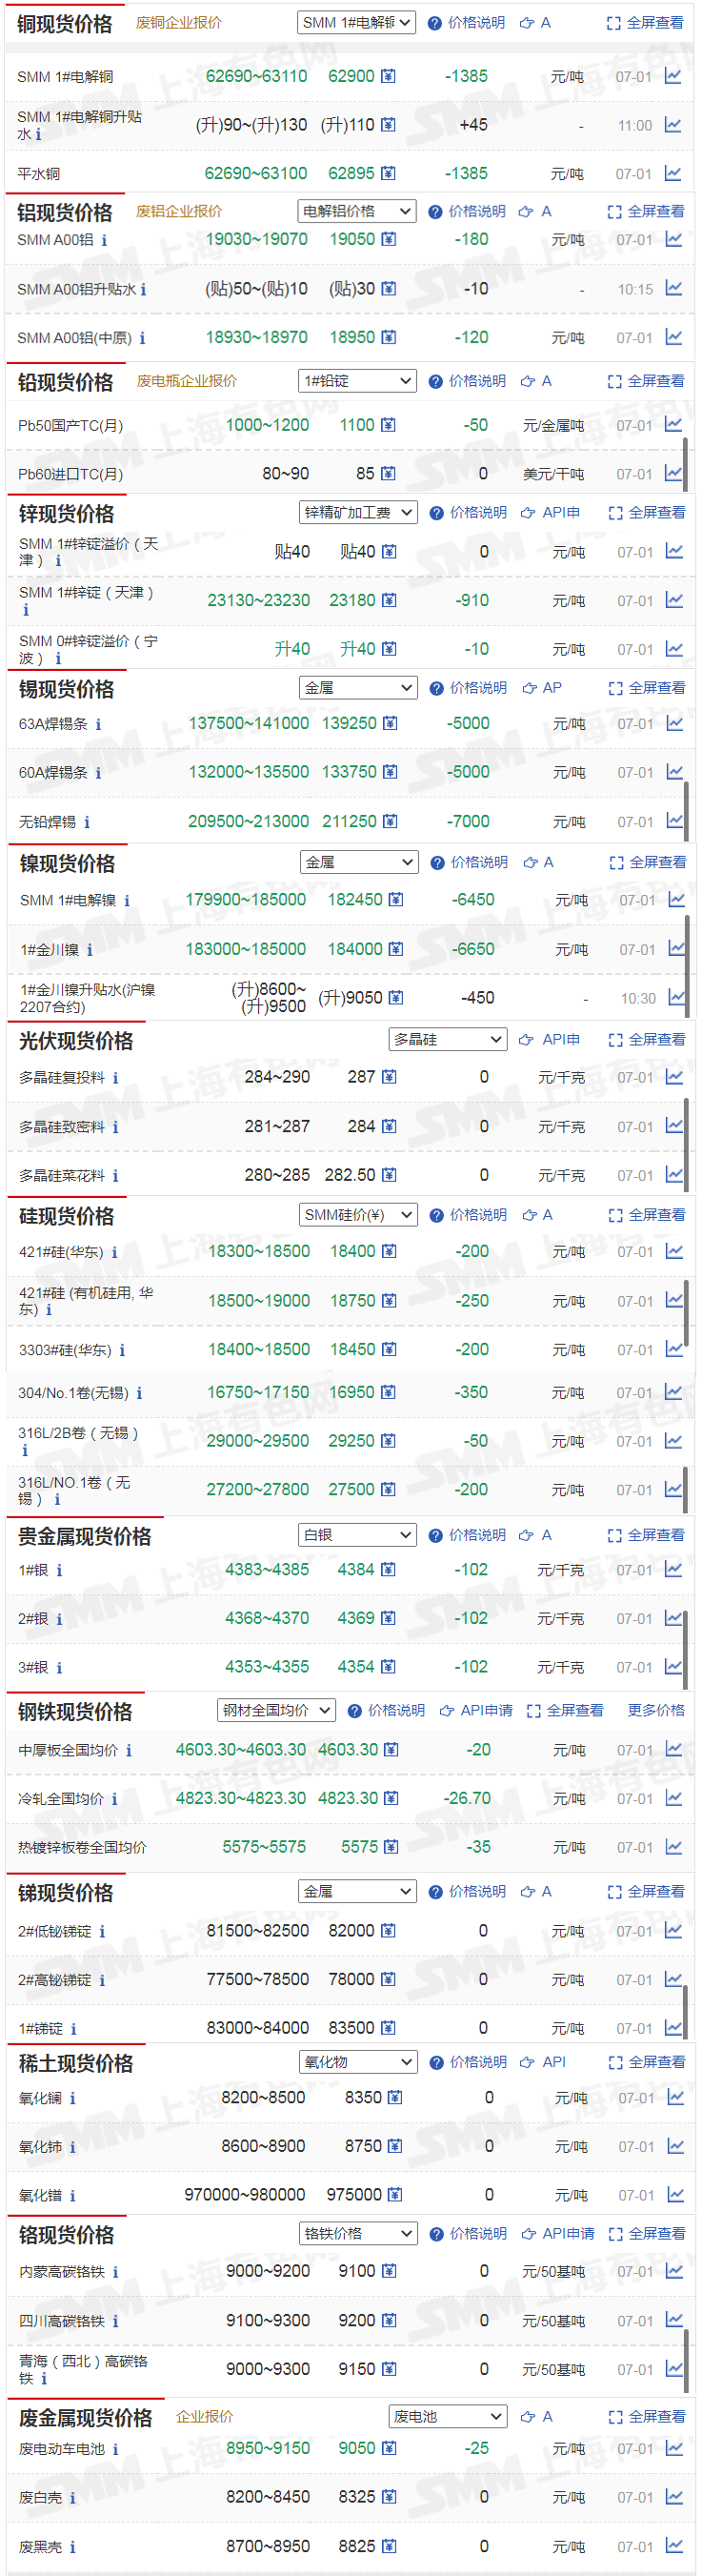This screenshot has width=702, height=2576.
Task: Open trend chart for 3#银 row
Action: (x=674, y=1667)
